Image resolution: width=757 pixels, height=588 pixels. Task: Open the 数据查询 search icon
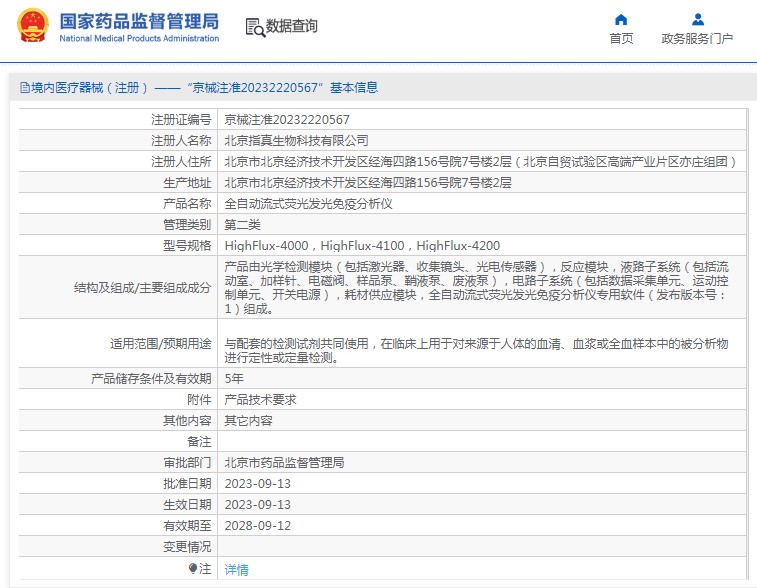click(x=255, y=28)
